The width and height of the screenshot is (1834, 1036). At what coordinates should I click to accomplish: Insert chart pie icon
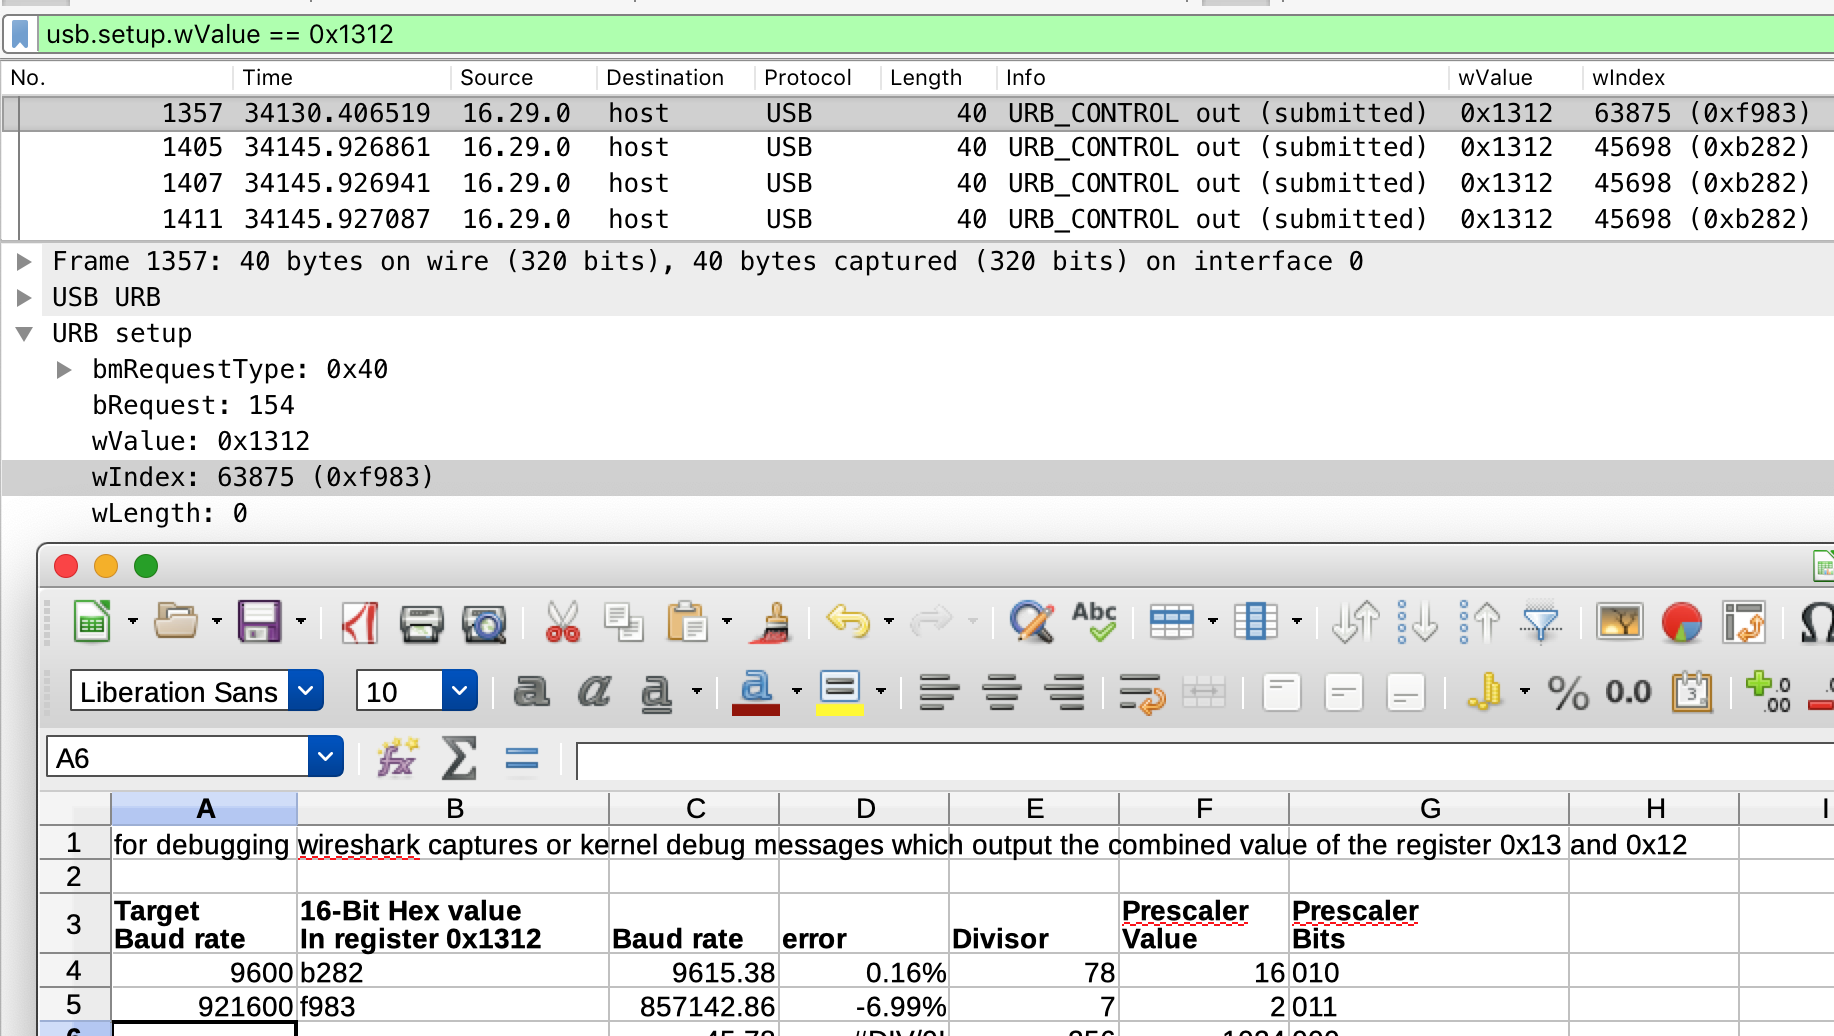[x=1682, y=622]
